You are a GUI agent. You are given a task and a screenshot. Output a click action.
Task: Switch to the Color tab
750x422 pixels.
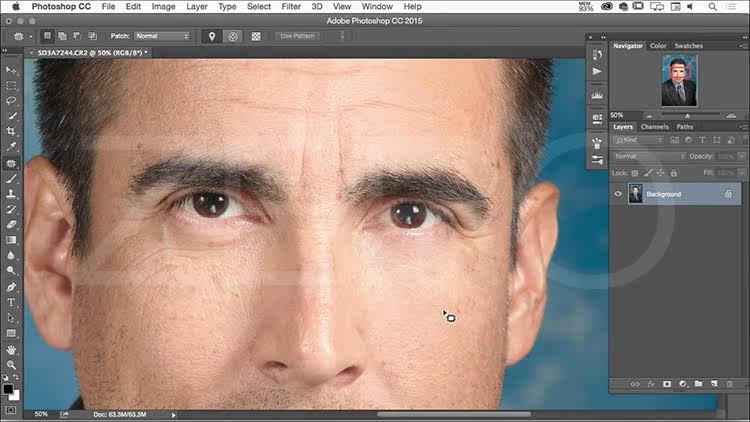point(658,46)
